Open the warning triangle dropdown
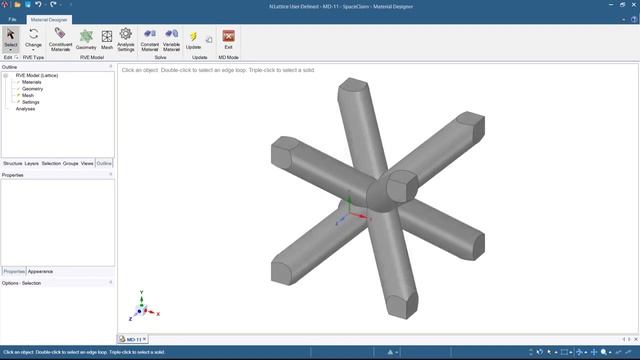 tap(396, 352)
